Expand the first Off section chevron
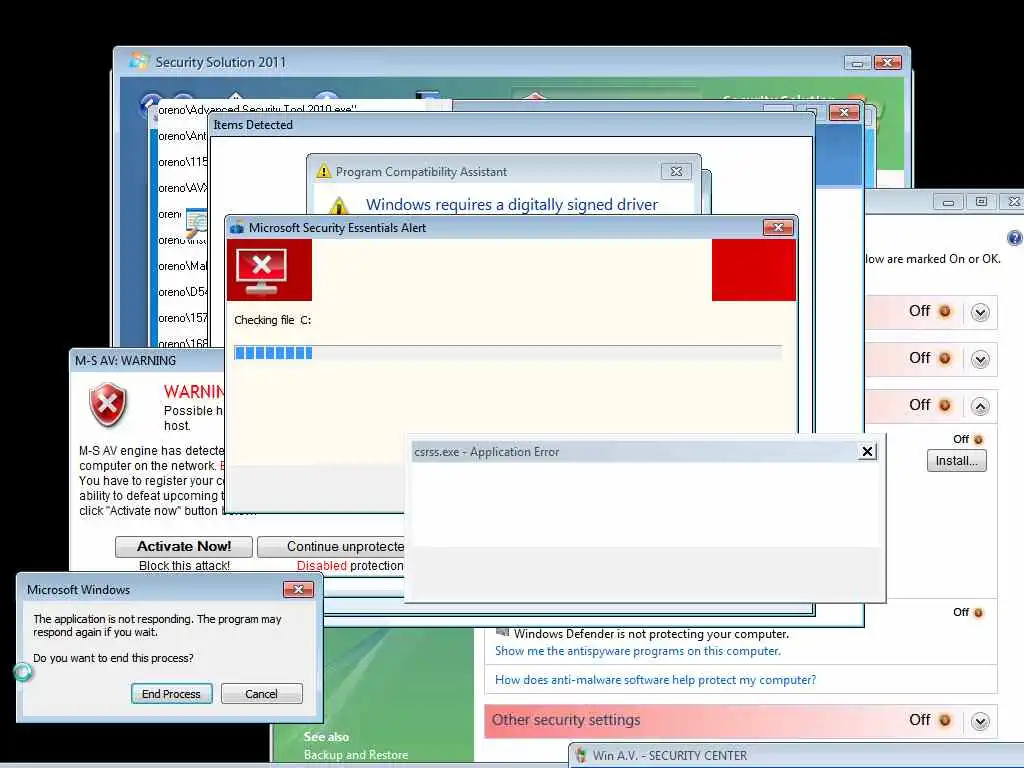The image size is (1024, 768). (x=980, y=312)
